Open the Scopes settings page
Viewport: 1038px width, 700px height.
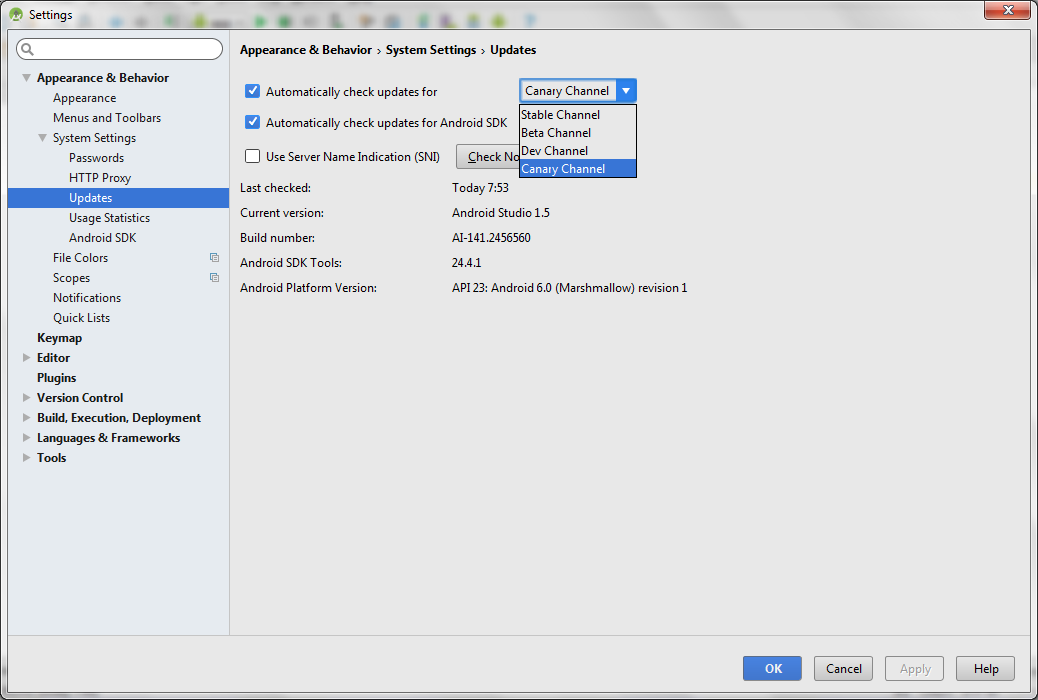[x=71, y=278]
